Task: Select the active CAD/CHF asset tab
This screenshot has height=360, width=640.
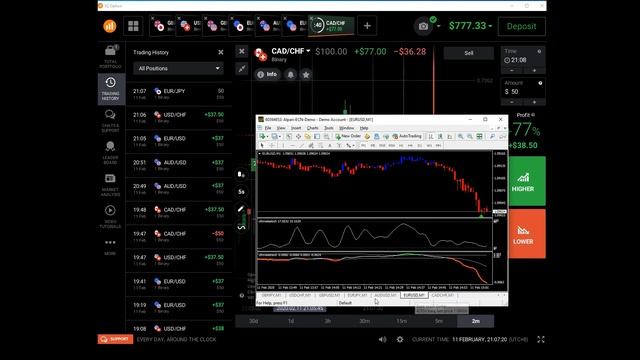Action: coord(331,26)
